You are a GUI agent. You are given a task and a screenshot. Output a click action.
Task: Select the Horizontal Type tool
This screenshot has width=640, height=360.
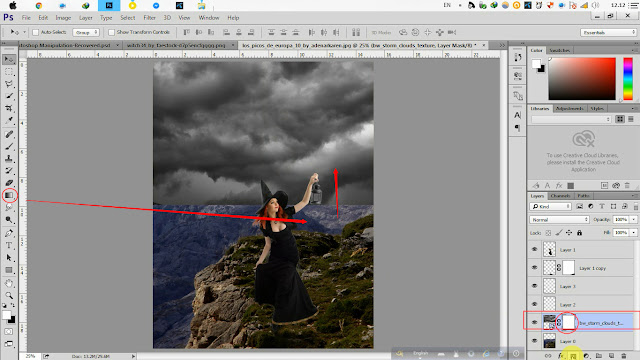(9, 246)
